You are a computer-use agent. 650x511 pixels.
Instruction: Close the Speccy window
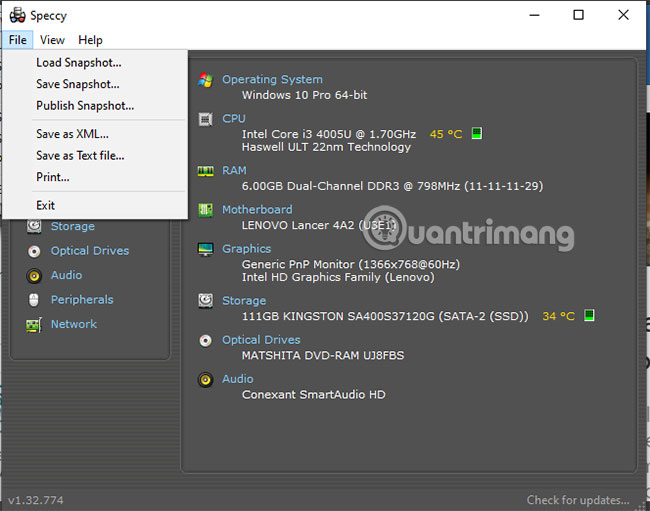tap(623, 15)
